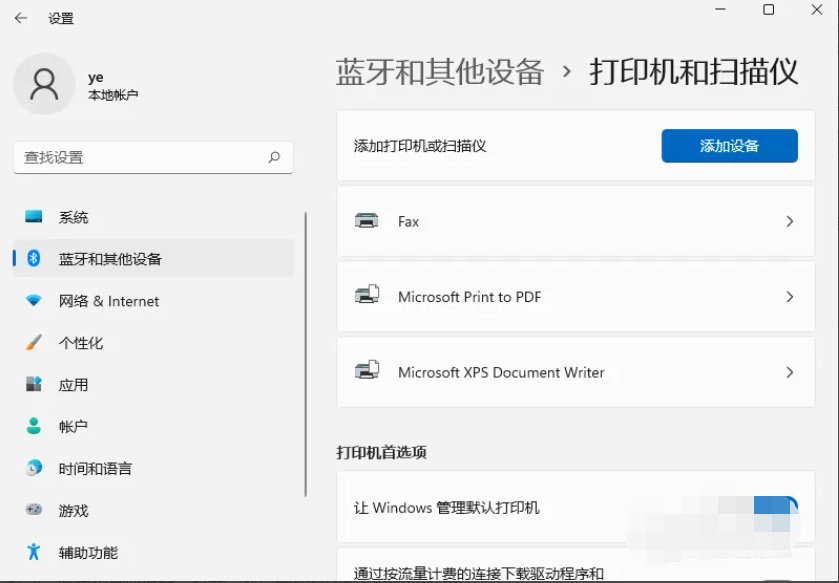Click the 系统 monitor icon in sidebar
Image resolution: width=839 pixels, height=583 pixels.
click(x=34, y=217)
